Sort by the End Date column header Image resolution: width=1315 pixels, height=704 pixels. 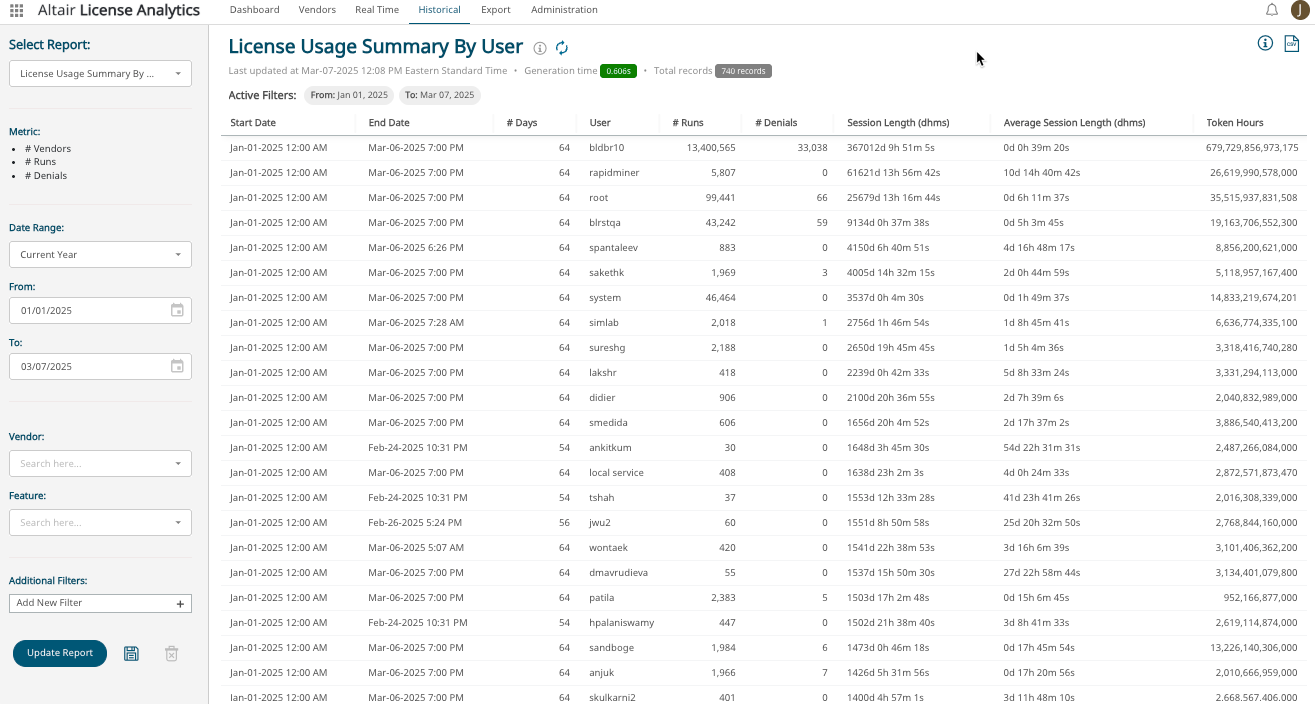pos(389,123)
